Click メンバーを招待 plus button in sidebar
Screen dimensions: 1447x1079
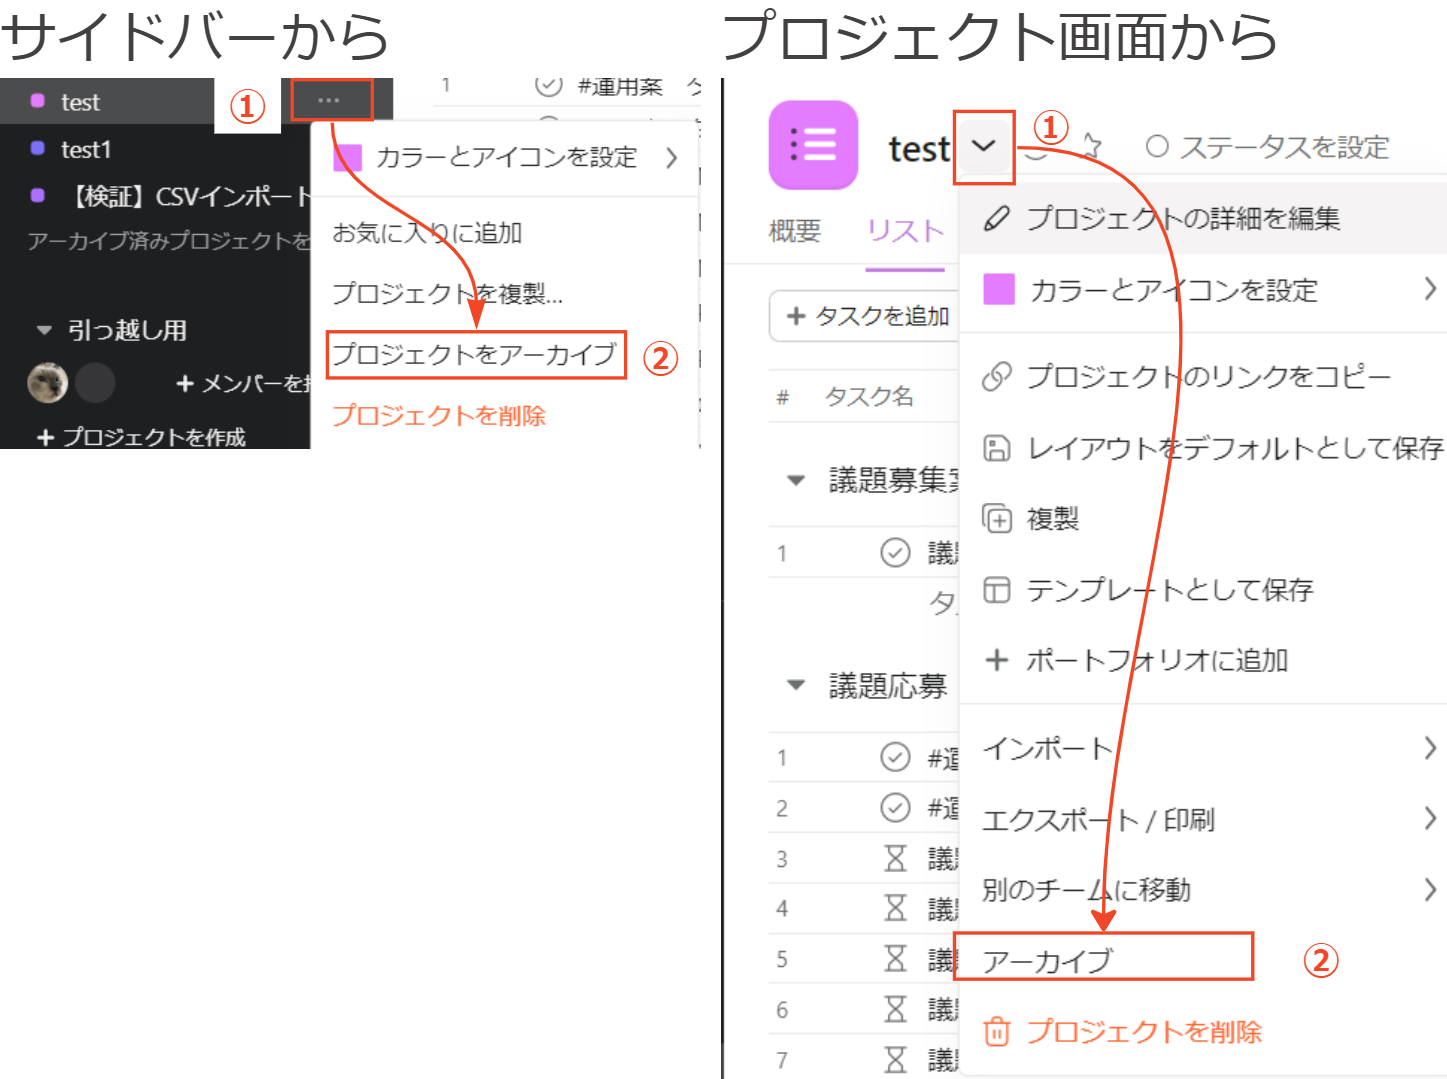(x=243, y=383)
